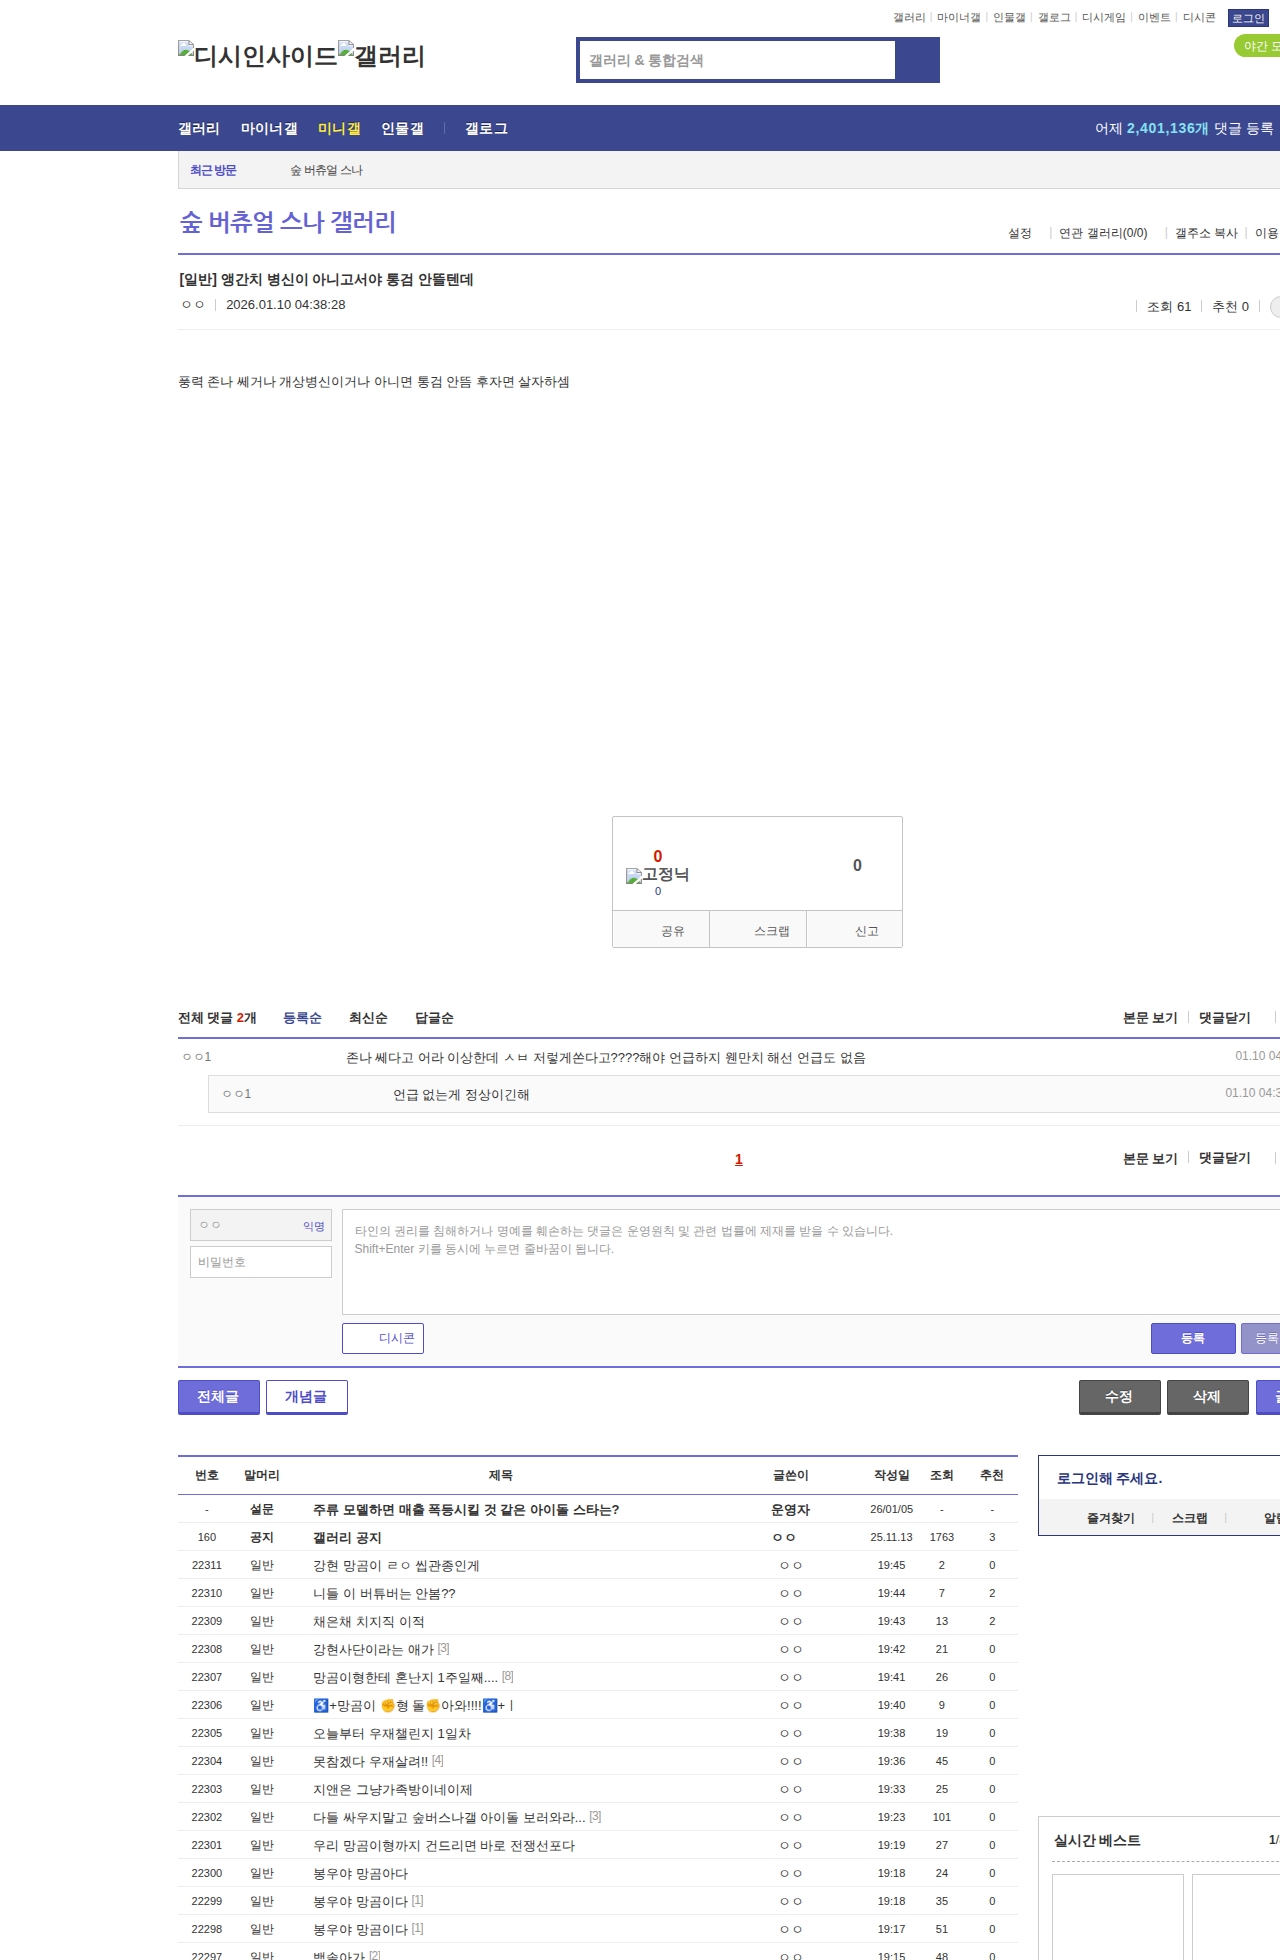Open the 미니갤 menu in the navigation bar
1280x1960 pixels.
click(339, 129)
